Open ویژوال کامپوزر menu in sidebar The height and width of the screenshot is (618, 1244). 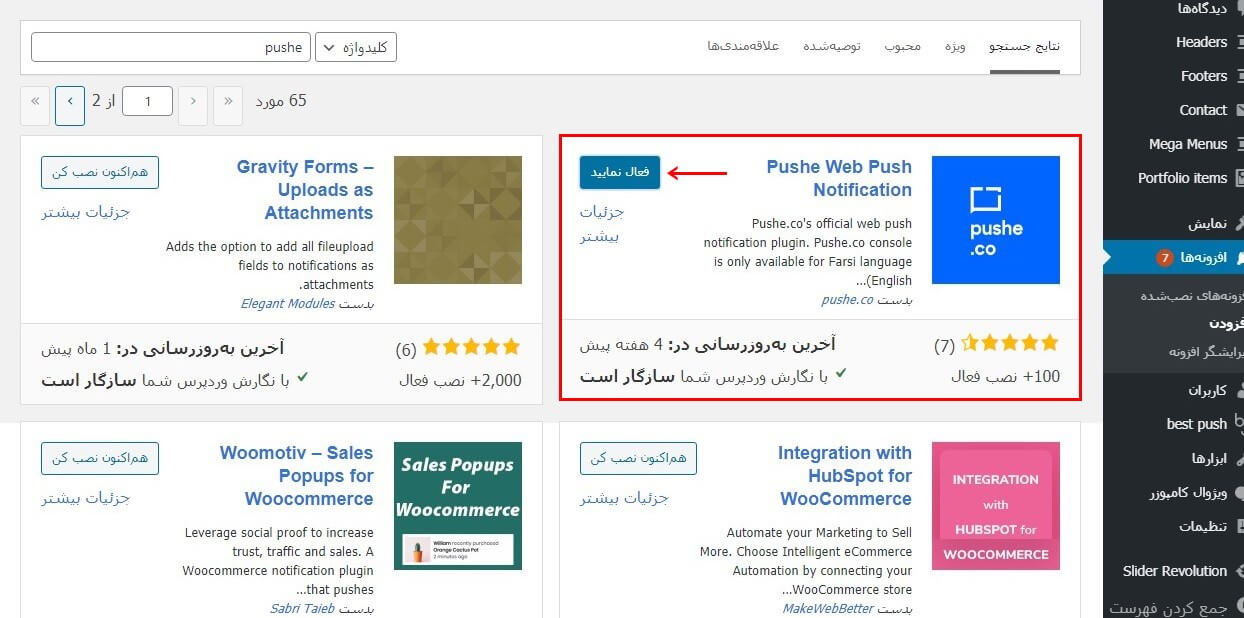pos(1188,492)
